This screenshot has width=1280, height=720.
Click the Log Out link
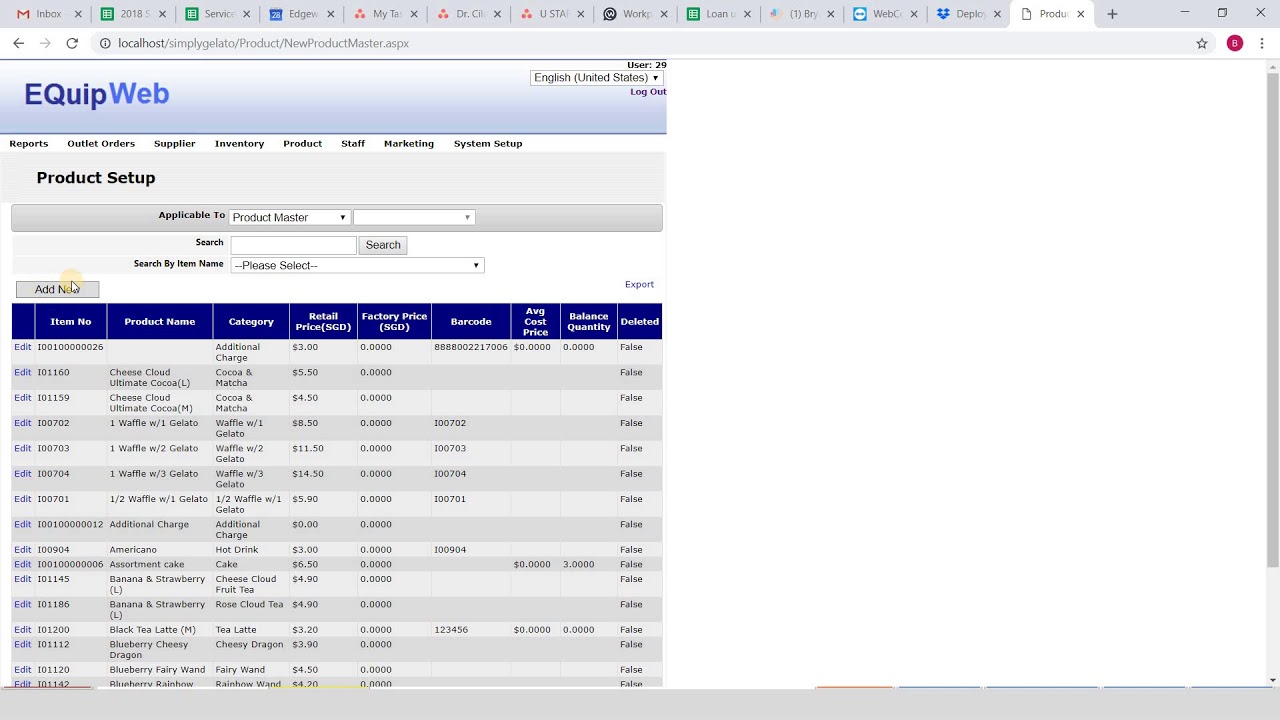(648, 92)
